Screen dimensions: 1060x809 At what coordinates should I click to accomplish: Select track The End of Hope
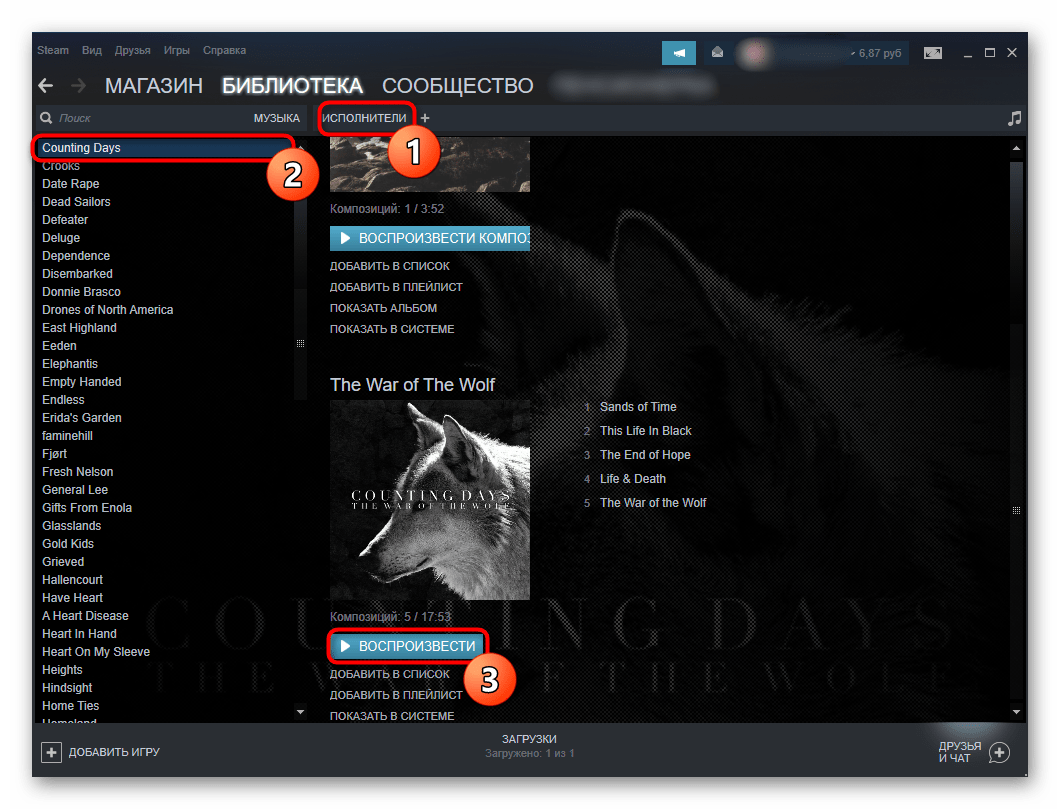645,455
